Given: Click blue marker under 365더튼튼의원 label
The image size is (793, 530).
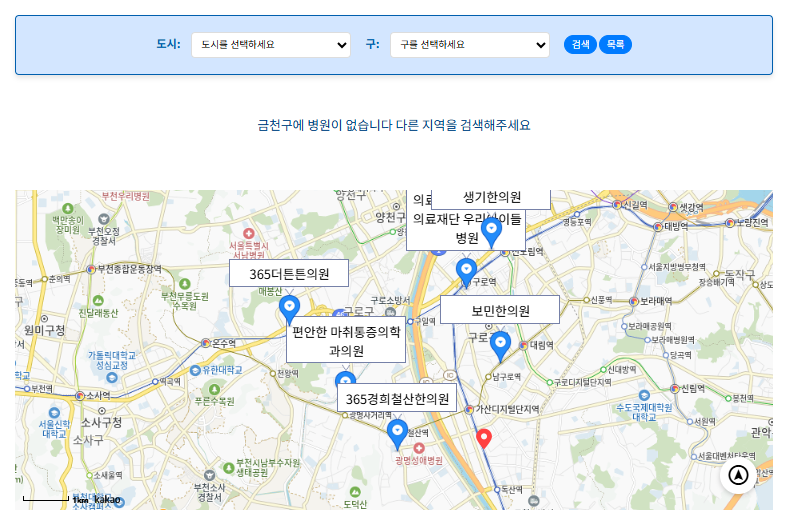Looking at the screenshot, I should [x=289, y=310].
